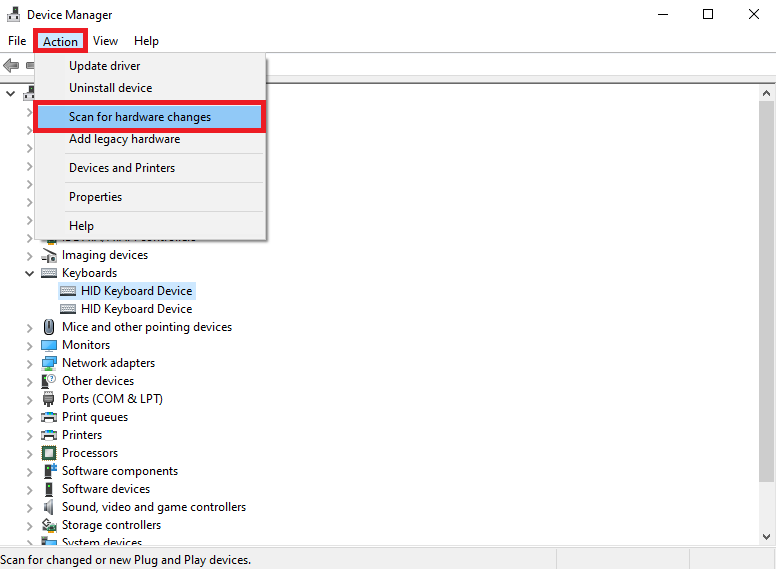Choose Uninstall device from Action menu

point(149,88)
